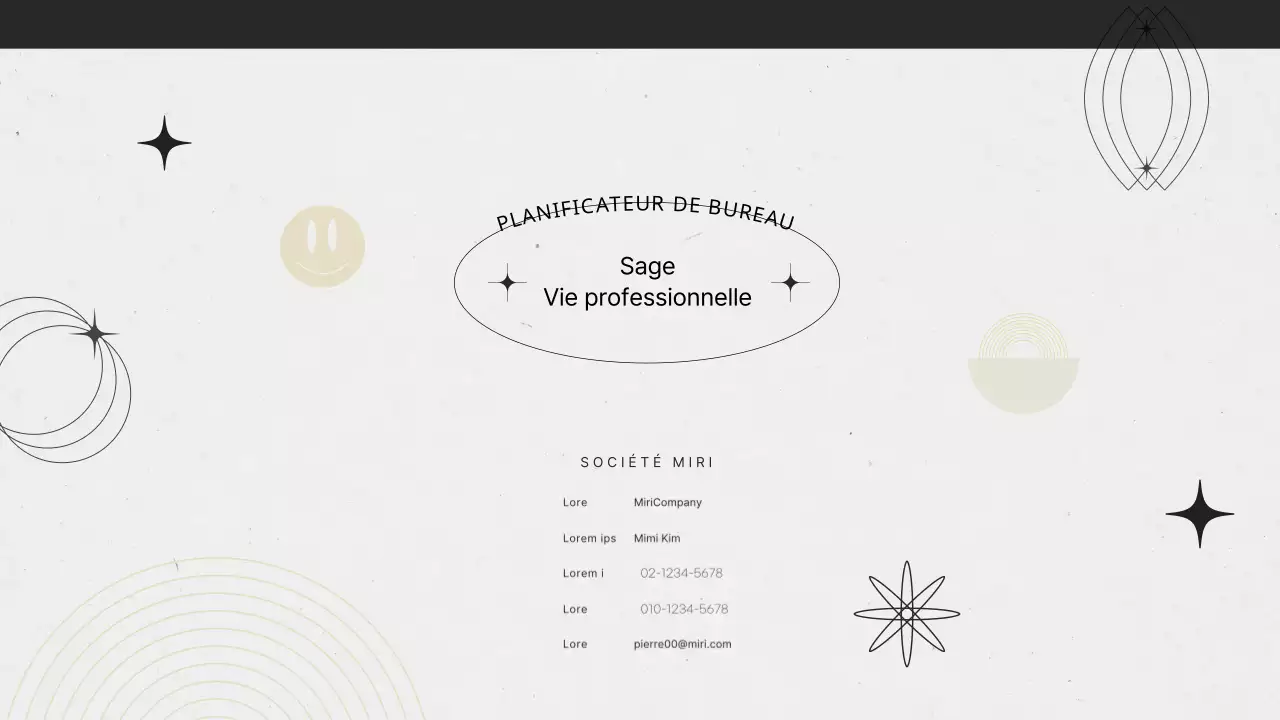This screenshot has width=1280, height=720.
Task: Select the curved "PLANIFICATEUR DE BUREAU" title
Action: (645, 210)
